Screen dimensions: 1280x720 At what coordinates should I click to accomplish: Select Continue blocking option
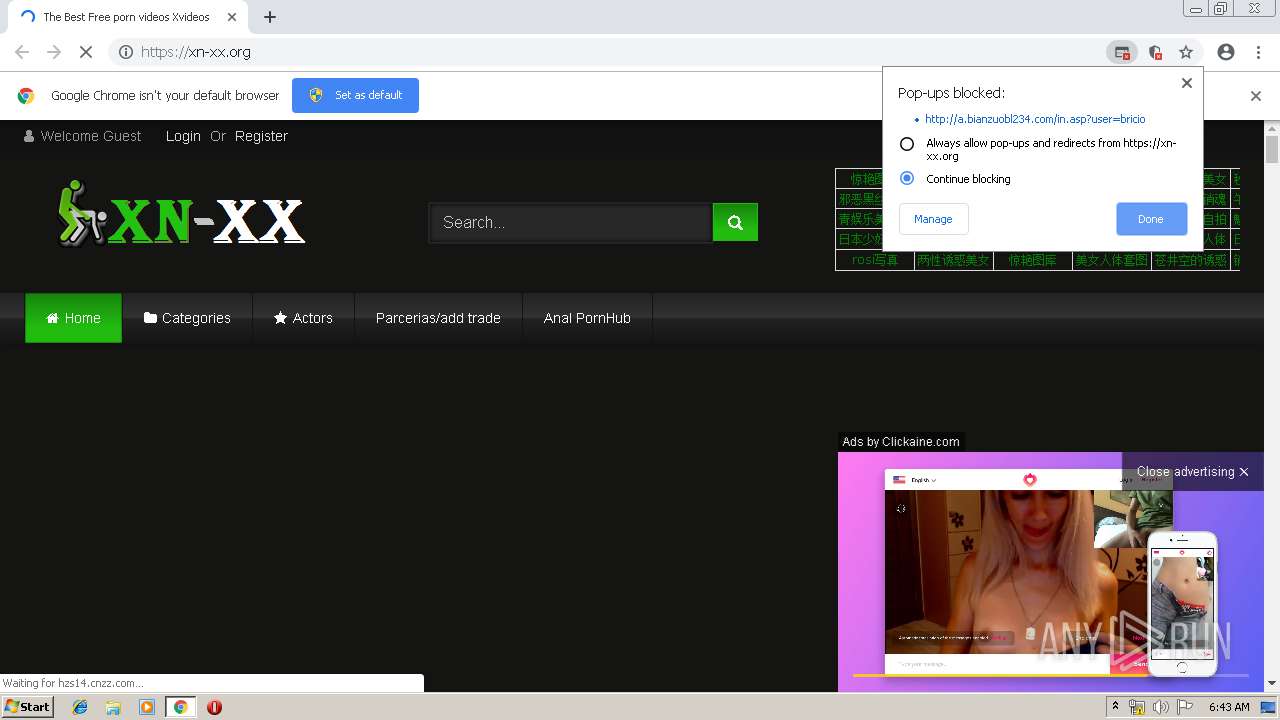point(907,178)
